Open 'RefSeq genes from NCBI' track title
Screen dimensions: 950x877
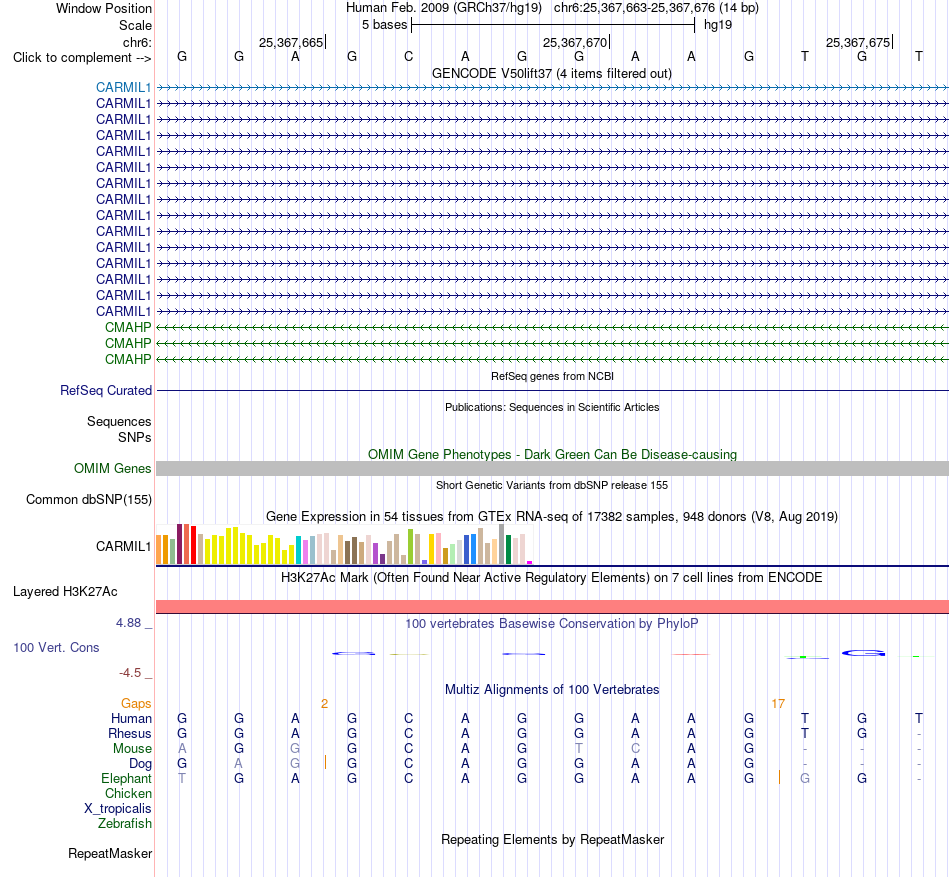click(552, 376)
